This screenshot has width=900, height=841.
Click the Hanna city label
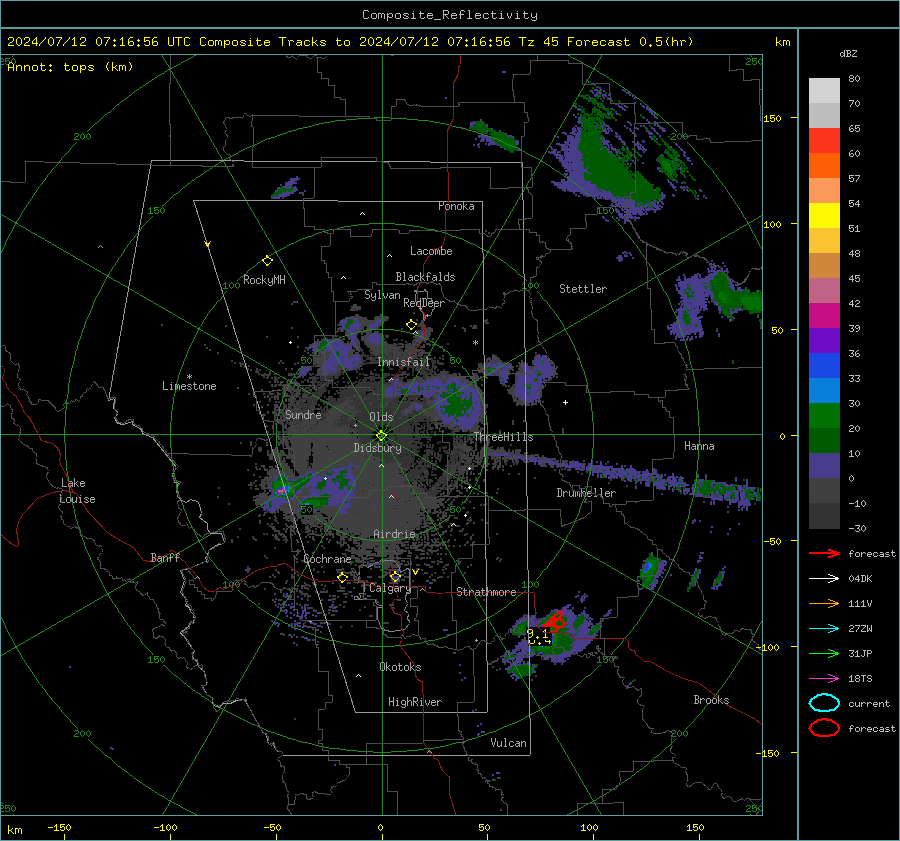pyautogui.click(x=699, y=446)
